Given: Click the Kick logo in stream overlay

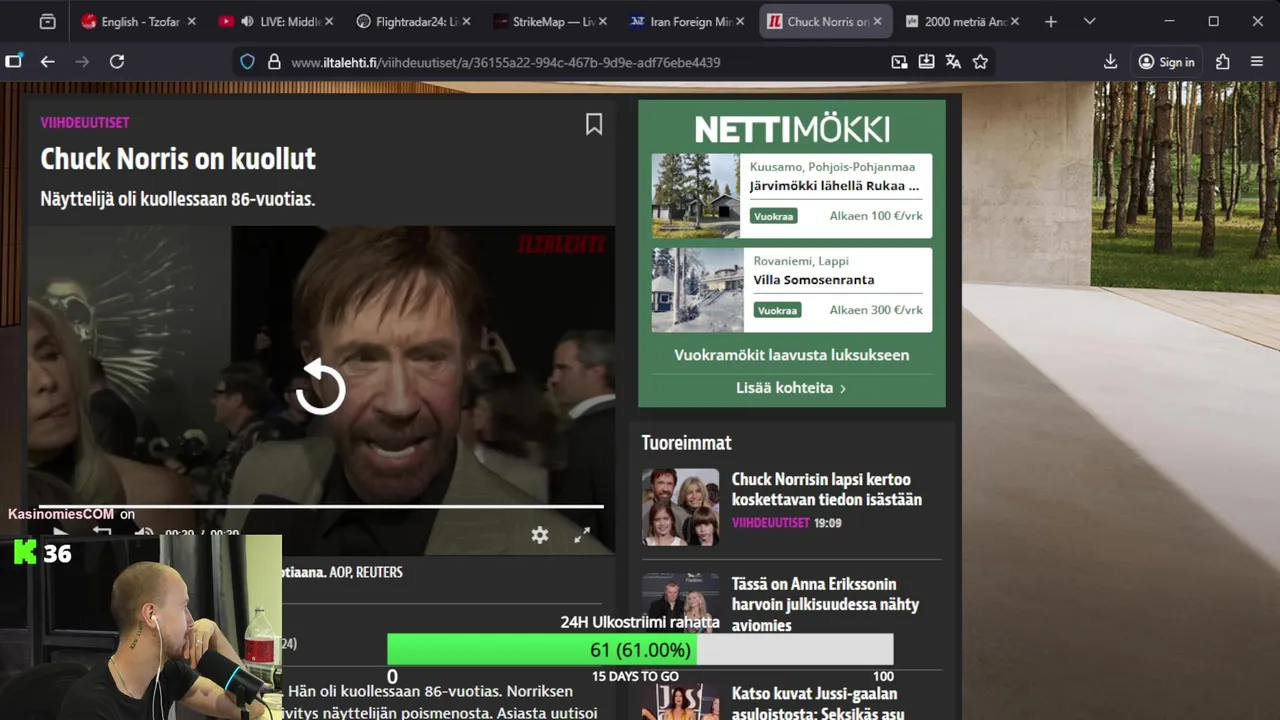Looking at the screenshot, I should pyautogui.click(x=24, y=552).
